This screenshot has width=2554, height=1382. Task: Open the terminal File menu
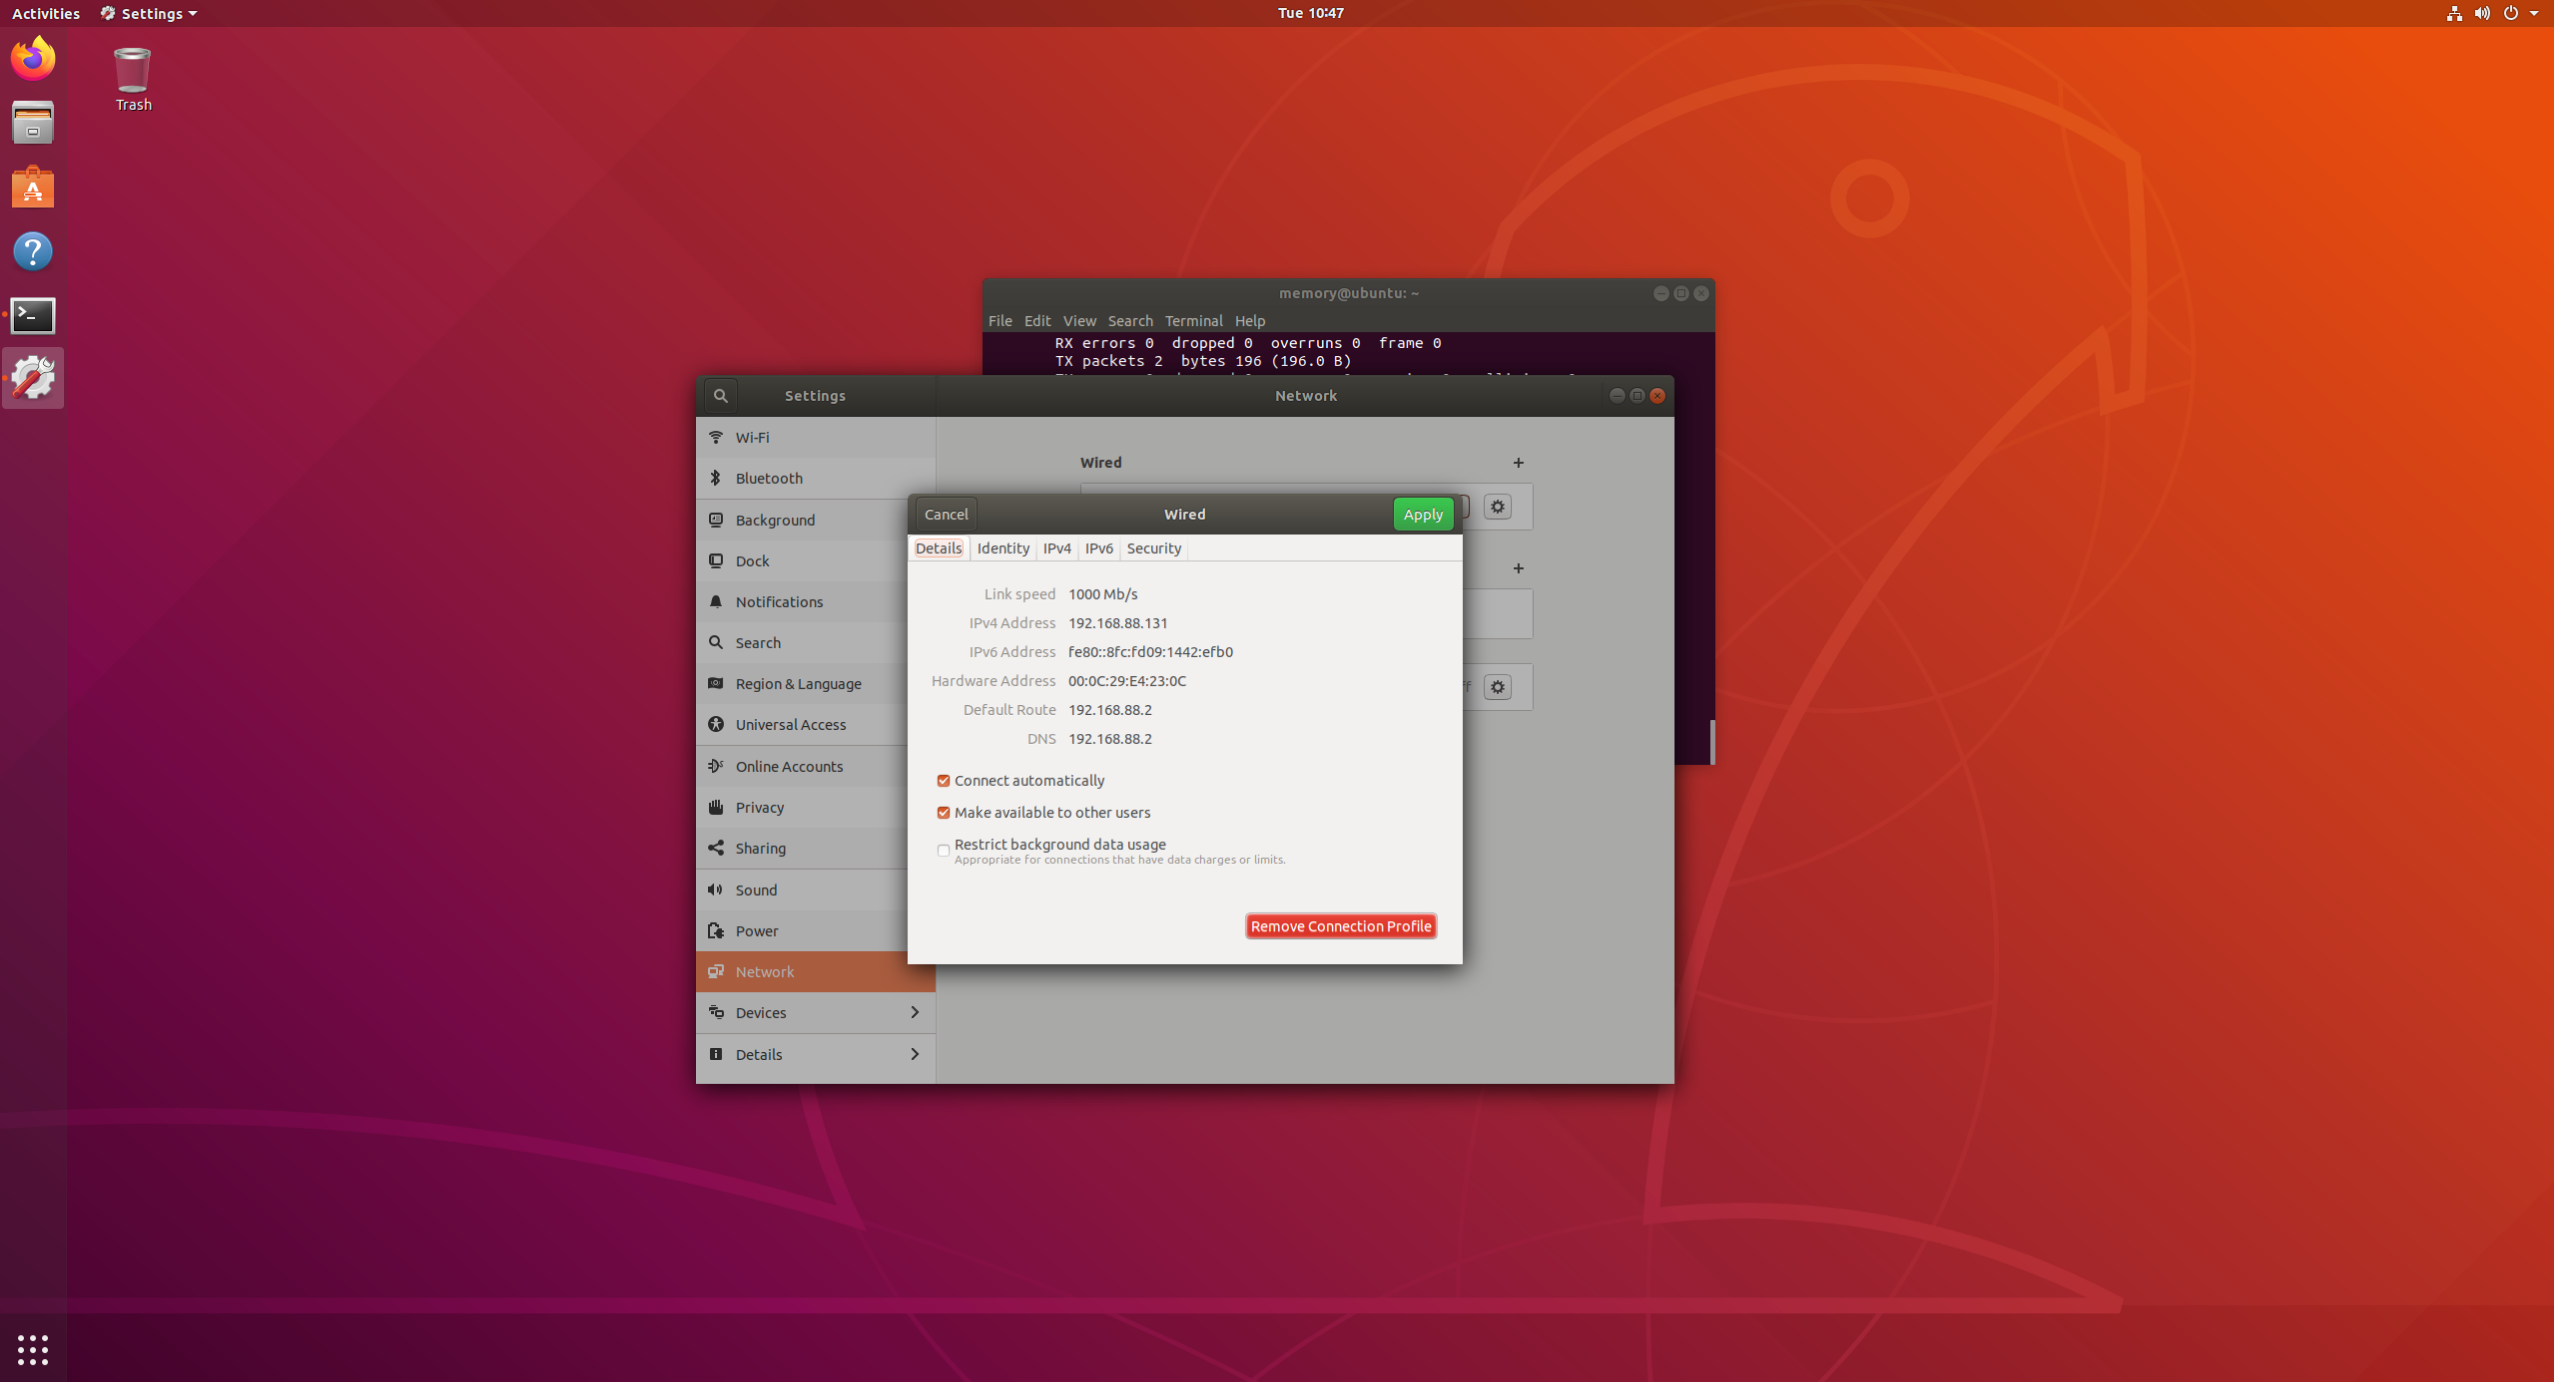(x=1000, y=321)
